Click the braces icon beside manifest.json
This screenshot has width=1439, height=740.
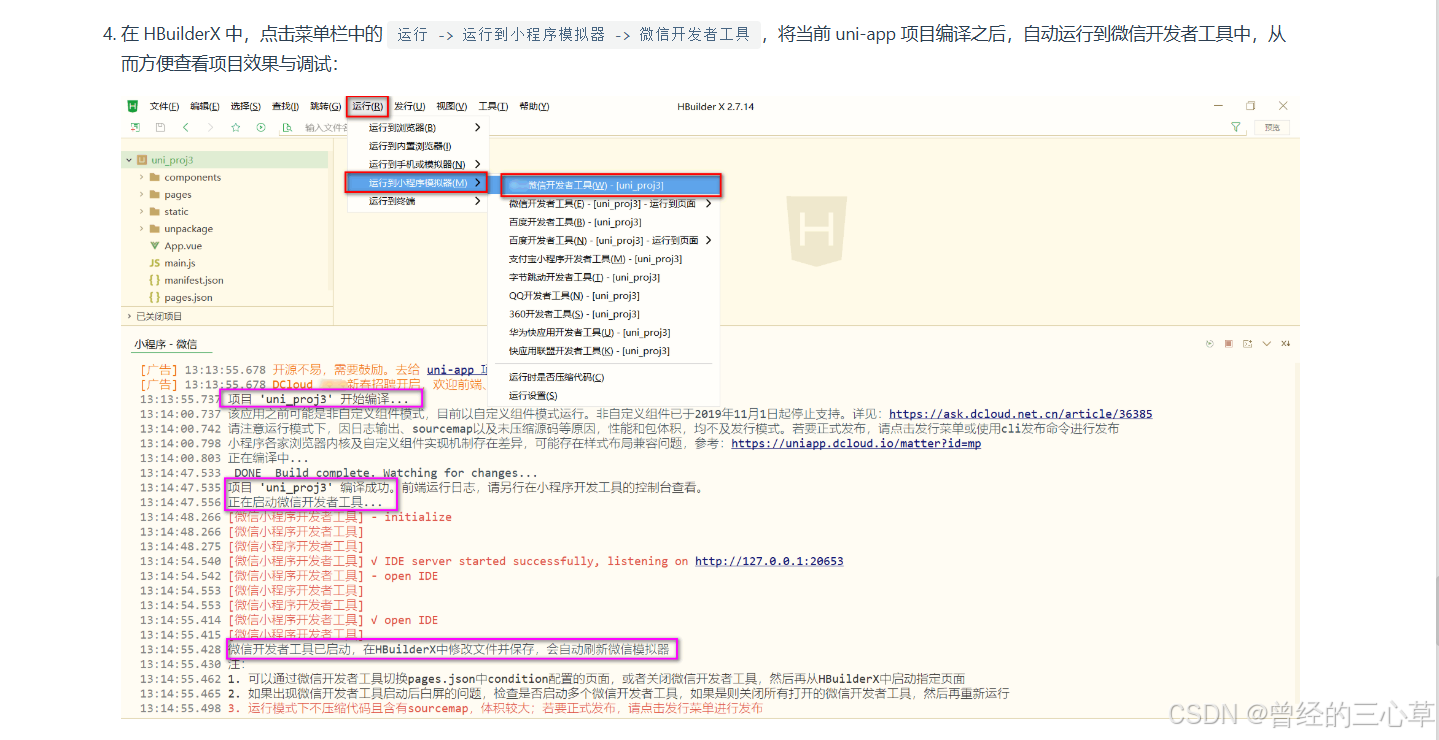(155, 280)
